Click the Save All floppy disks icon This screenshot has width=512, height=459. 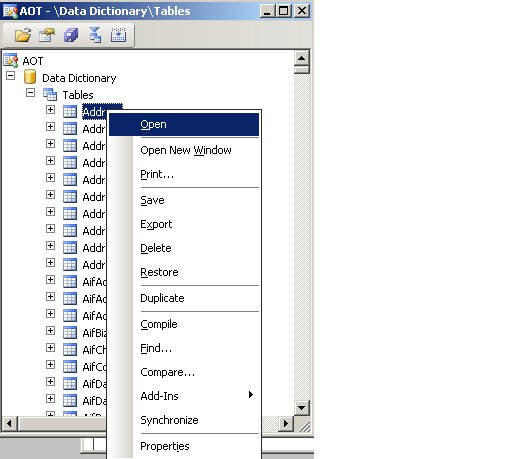(71, 35)
